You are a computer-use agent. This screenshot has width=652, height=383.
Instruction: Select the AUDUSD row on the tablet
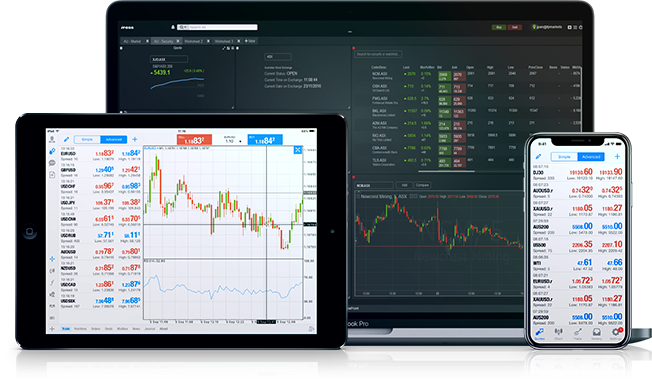pos(101,252)
